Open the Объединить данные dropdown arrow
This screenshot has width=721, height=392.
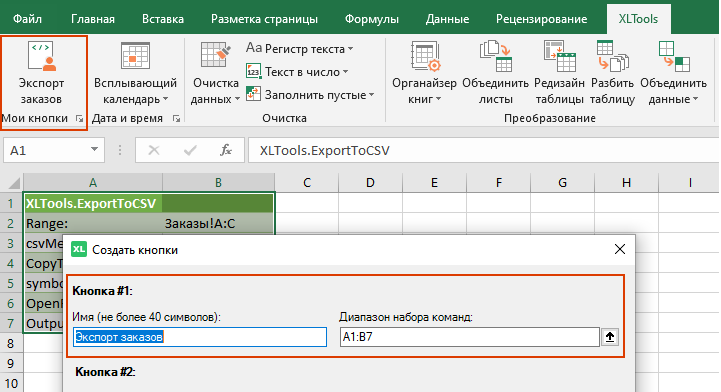[695, 99]
